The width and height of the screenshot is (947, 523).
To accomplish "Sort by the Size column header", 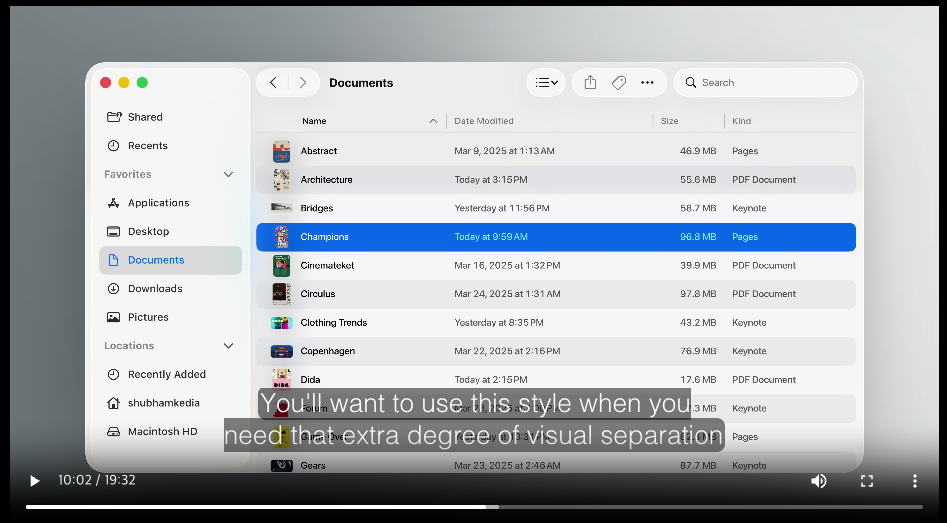I will tap(669, 121).
